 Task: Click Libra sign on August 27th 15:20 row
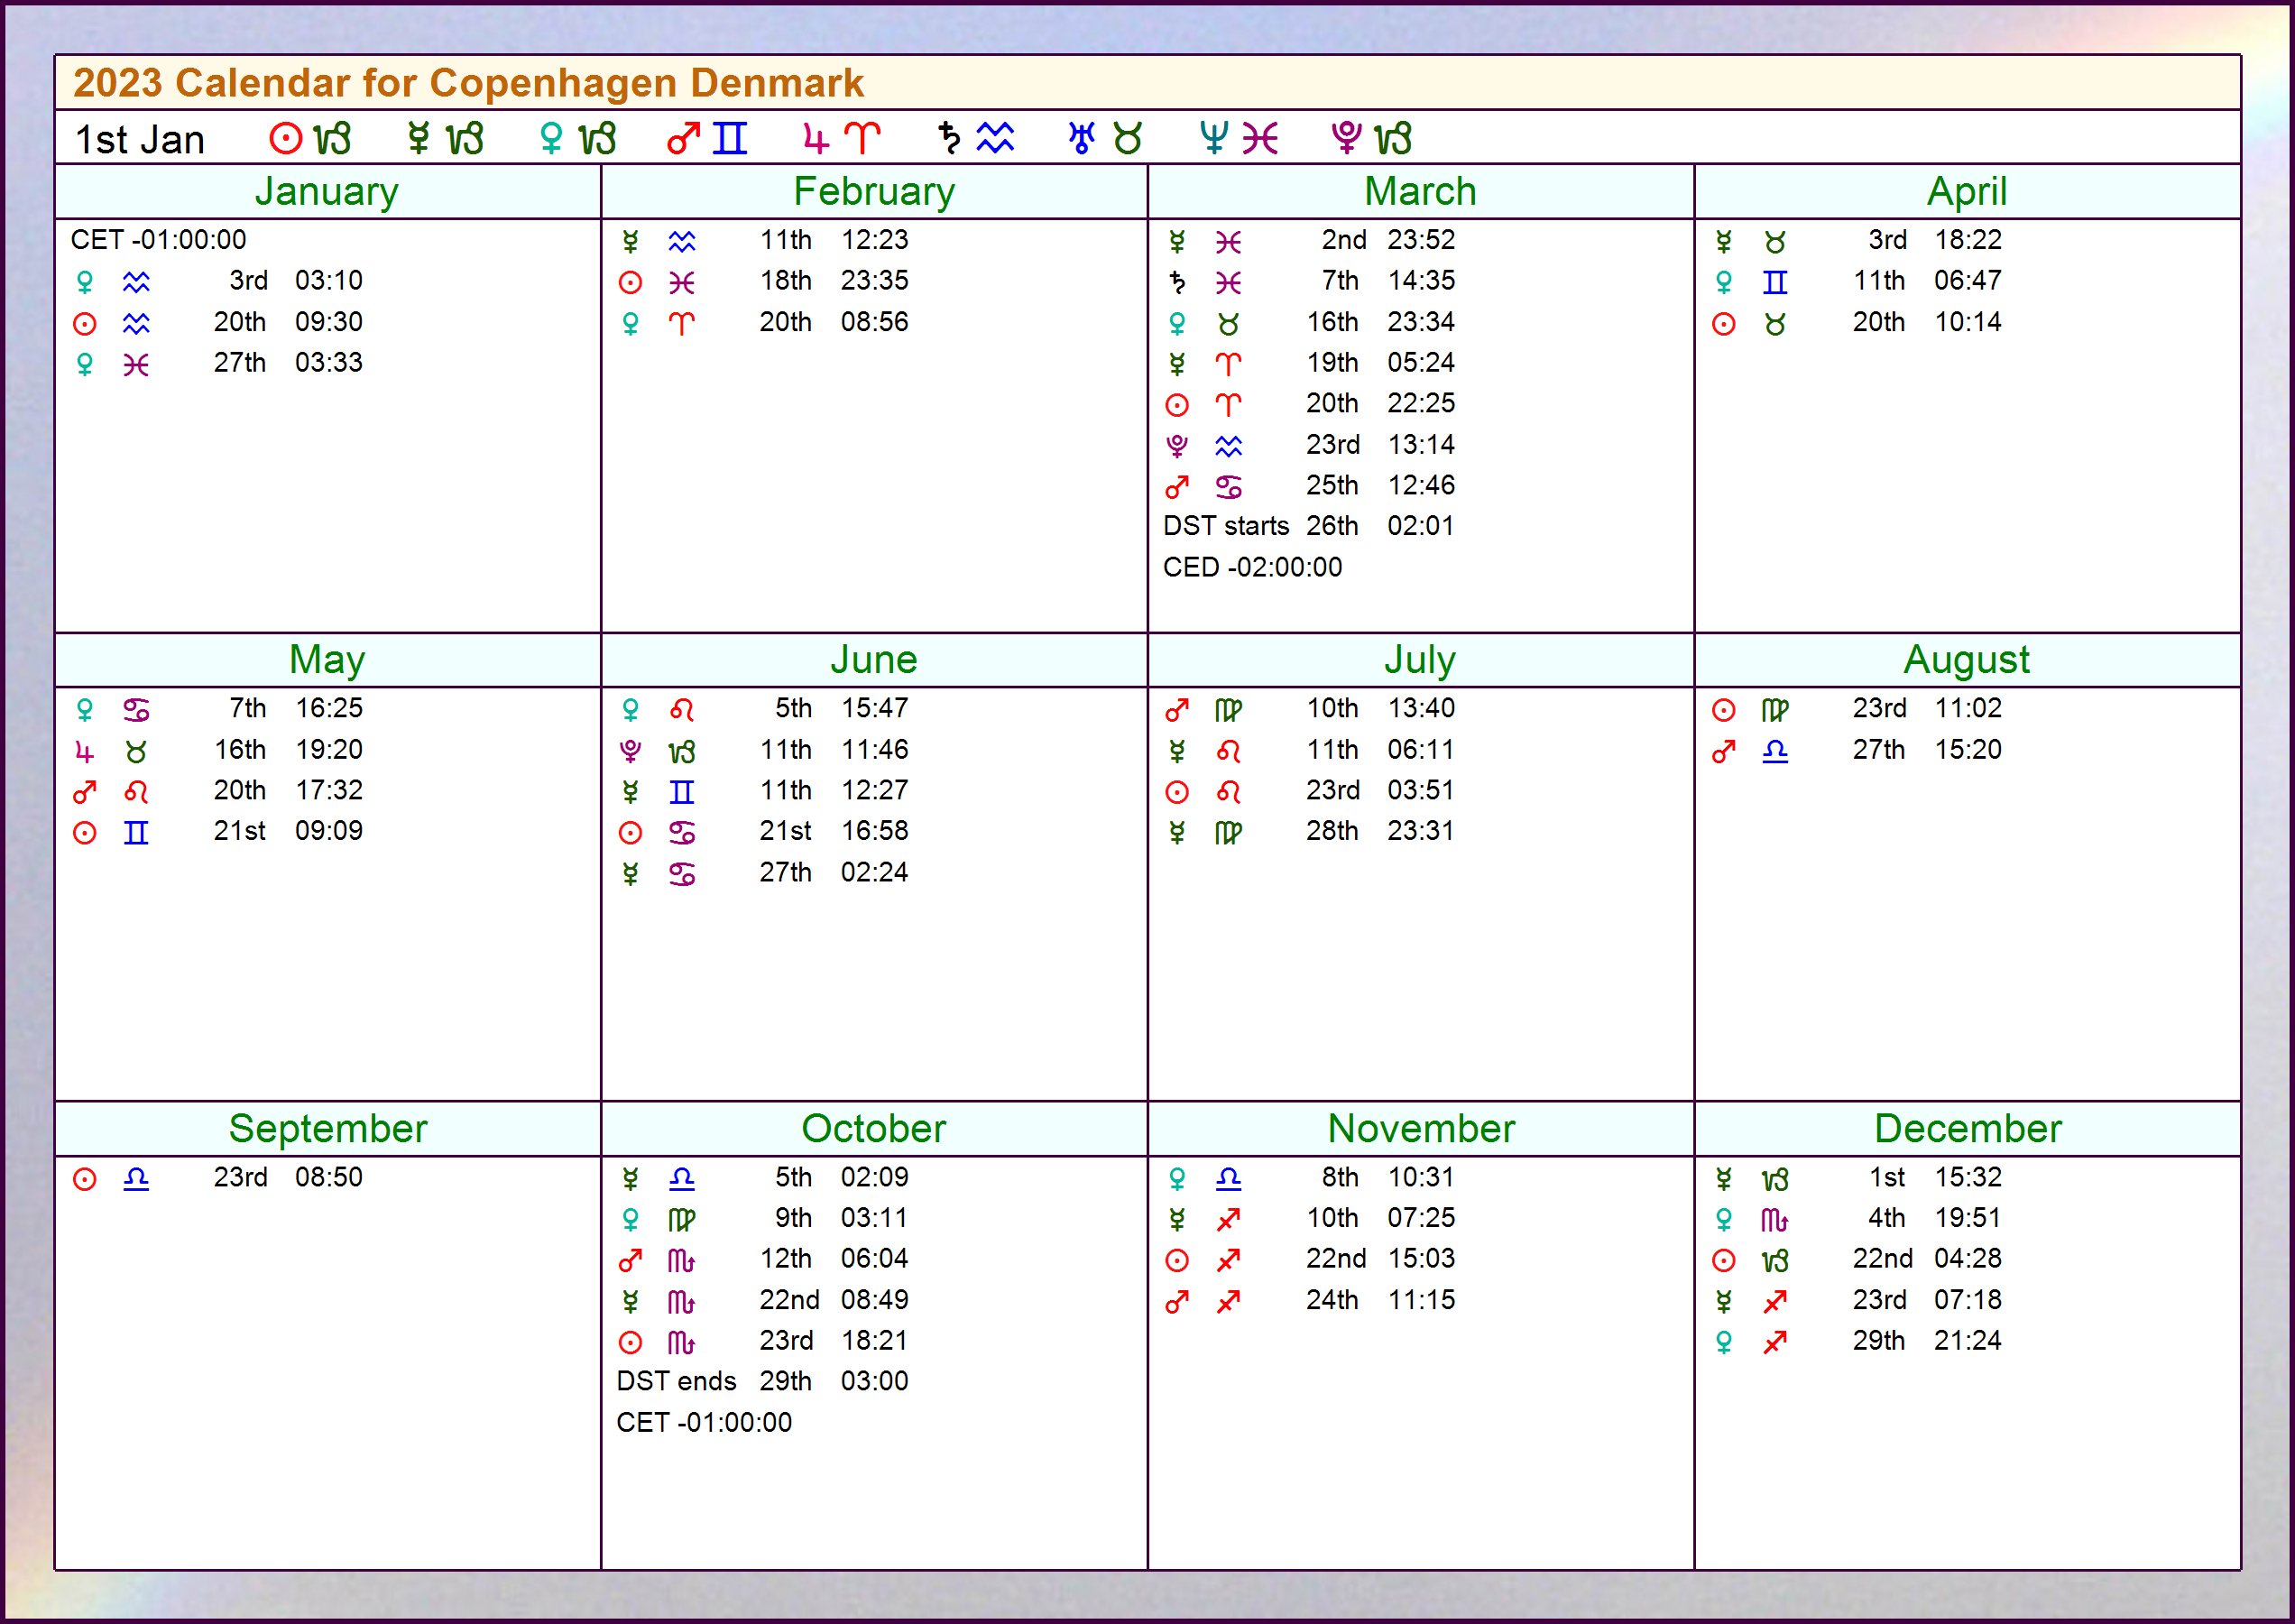pos(1775,751)
